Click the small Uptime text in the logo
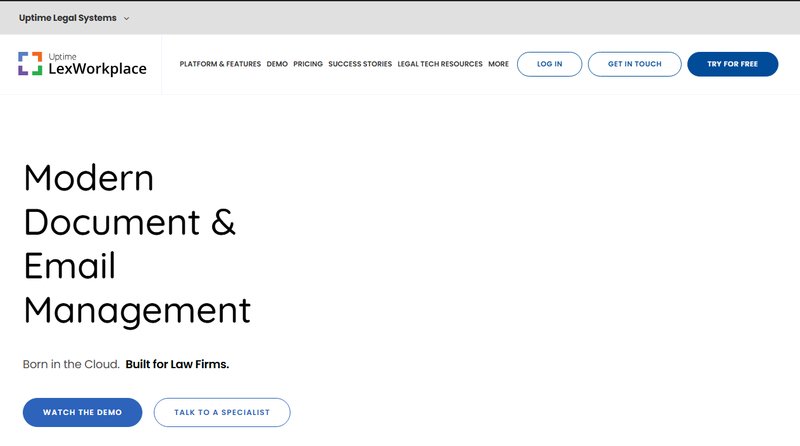 62,56
